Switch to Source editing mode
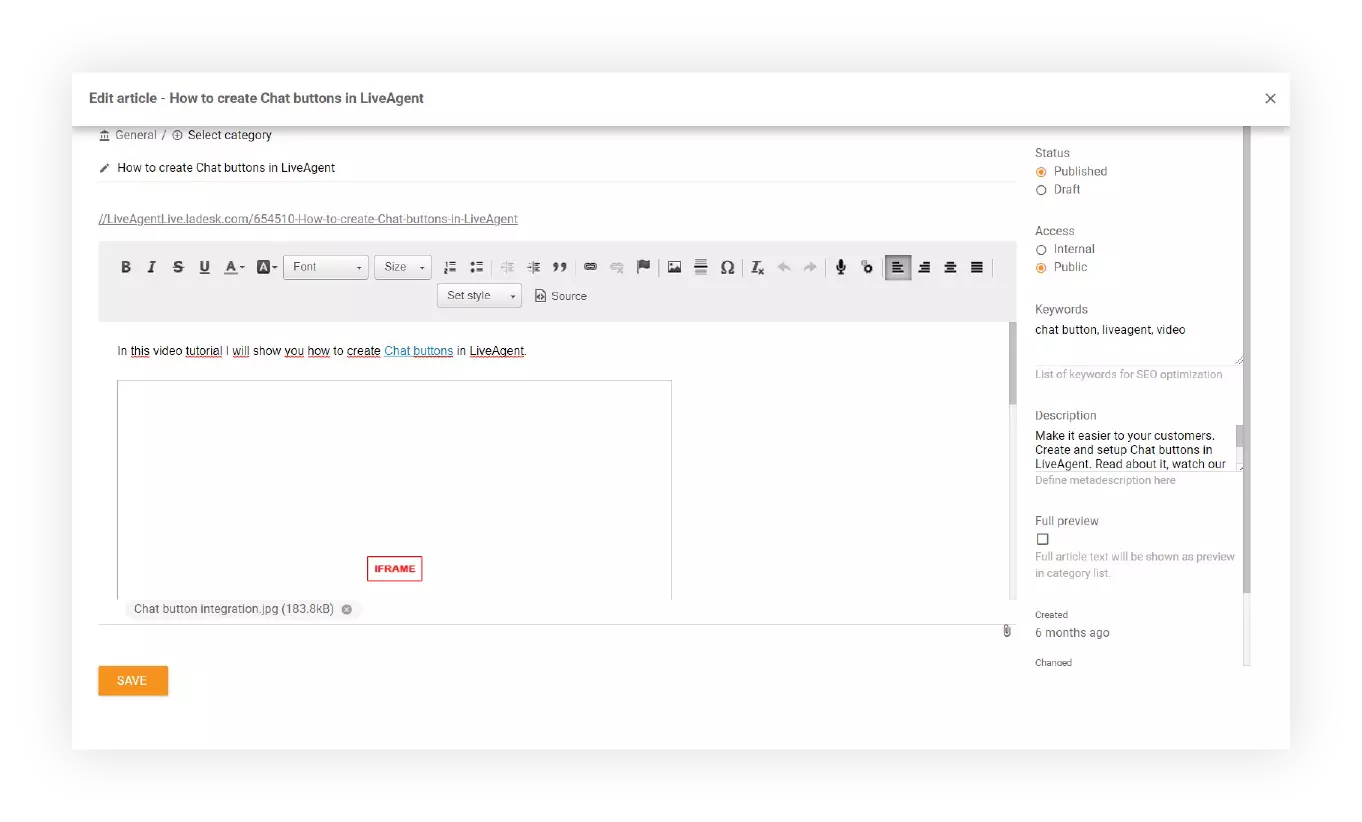This screenshot has height=822, width=1362. coord(559,295)
